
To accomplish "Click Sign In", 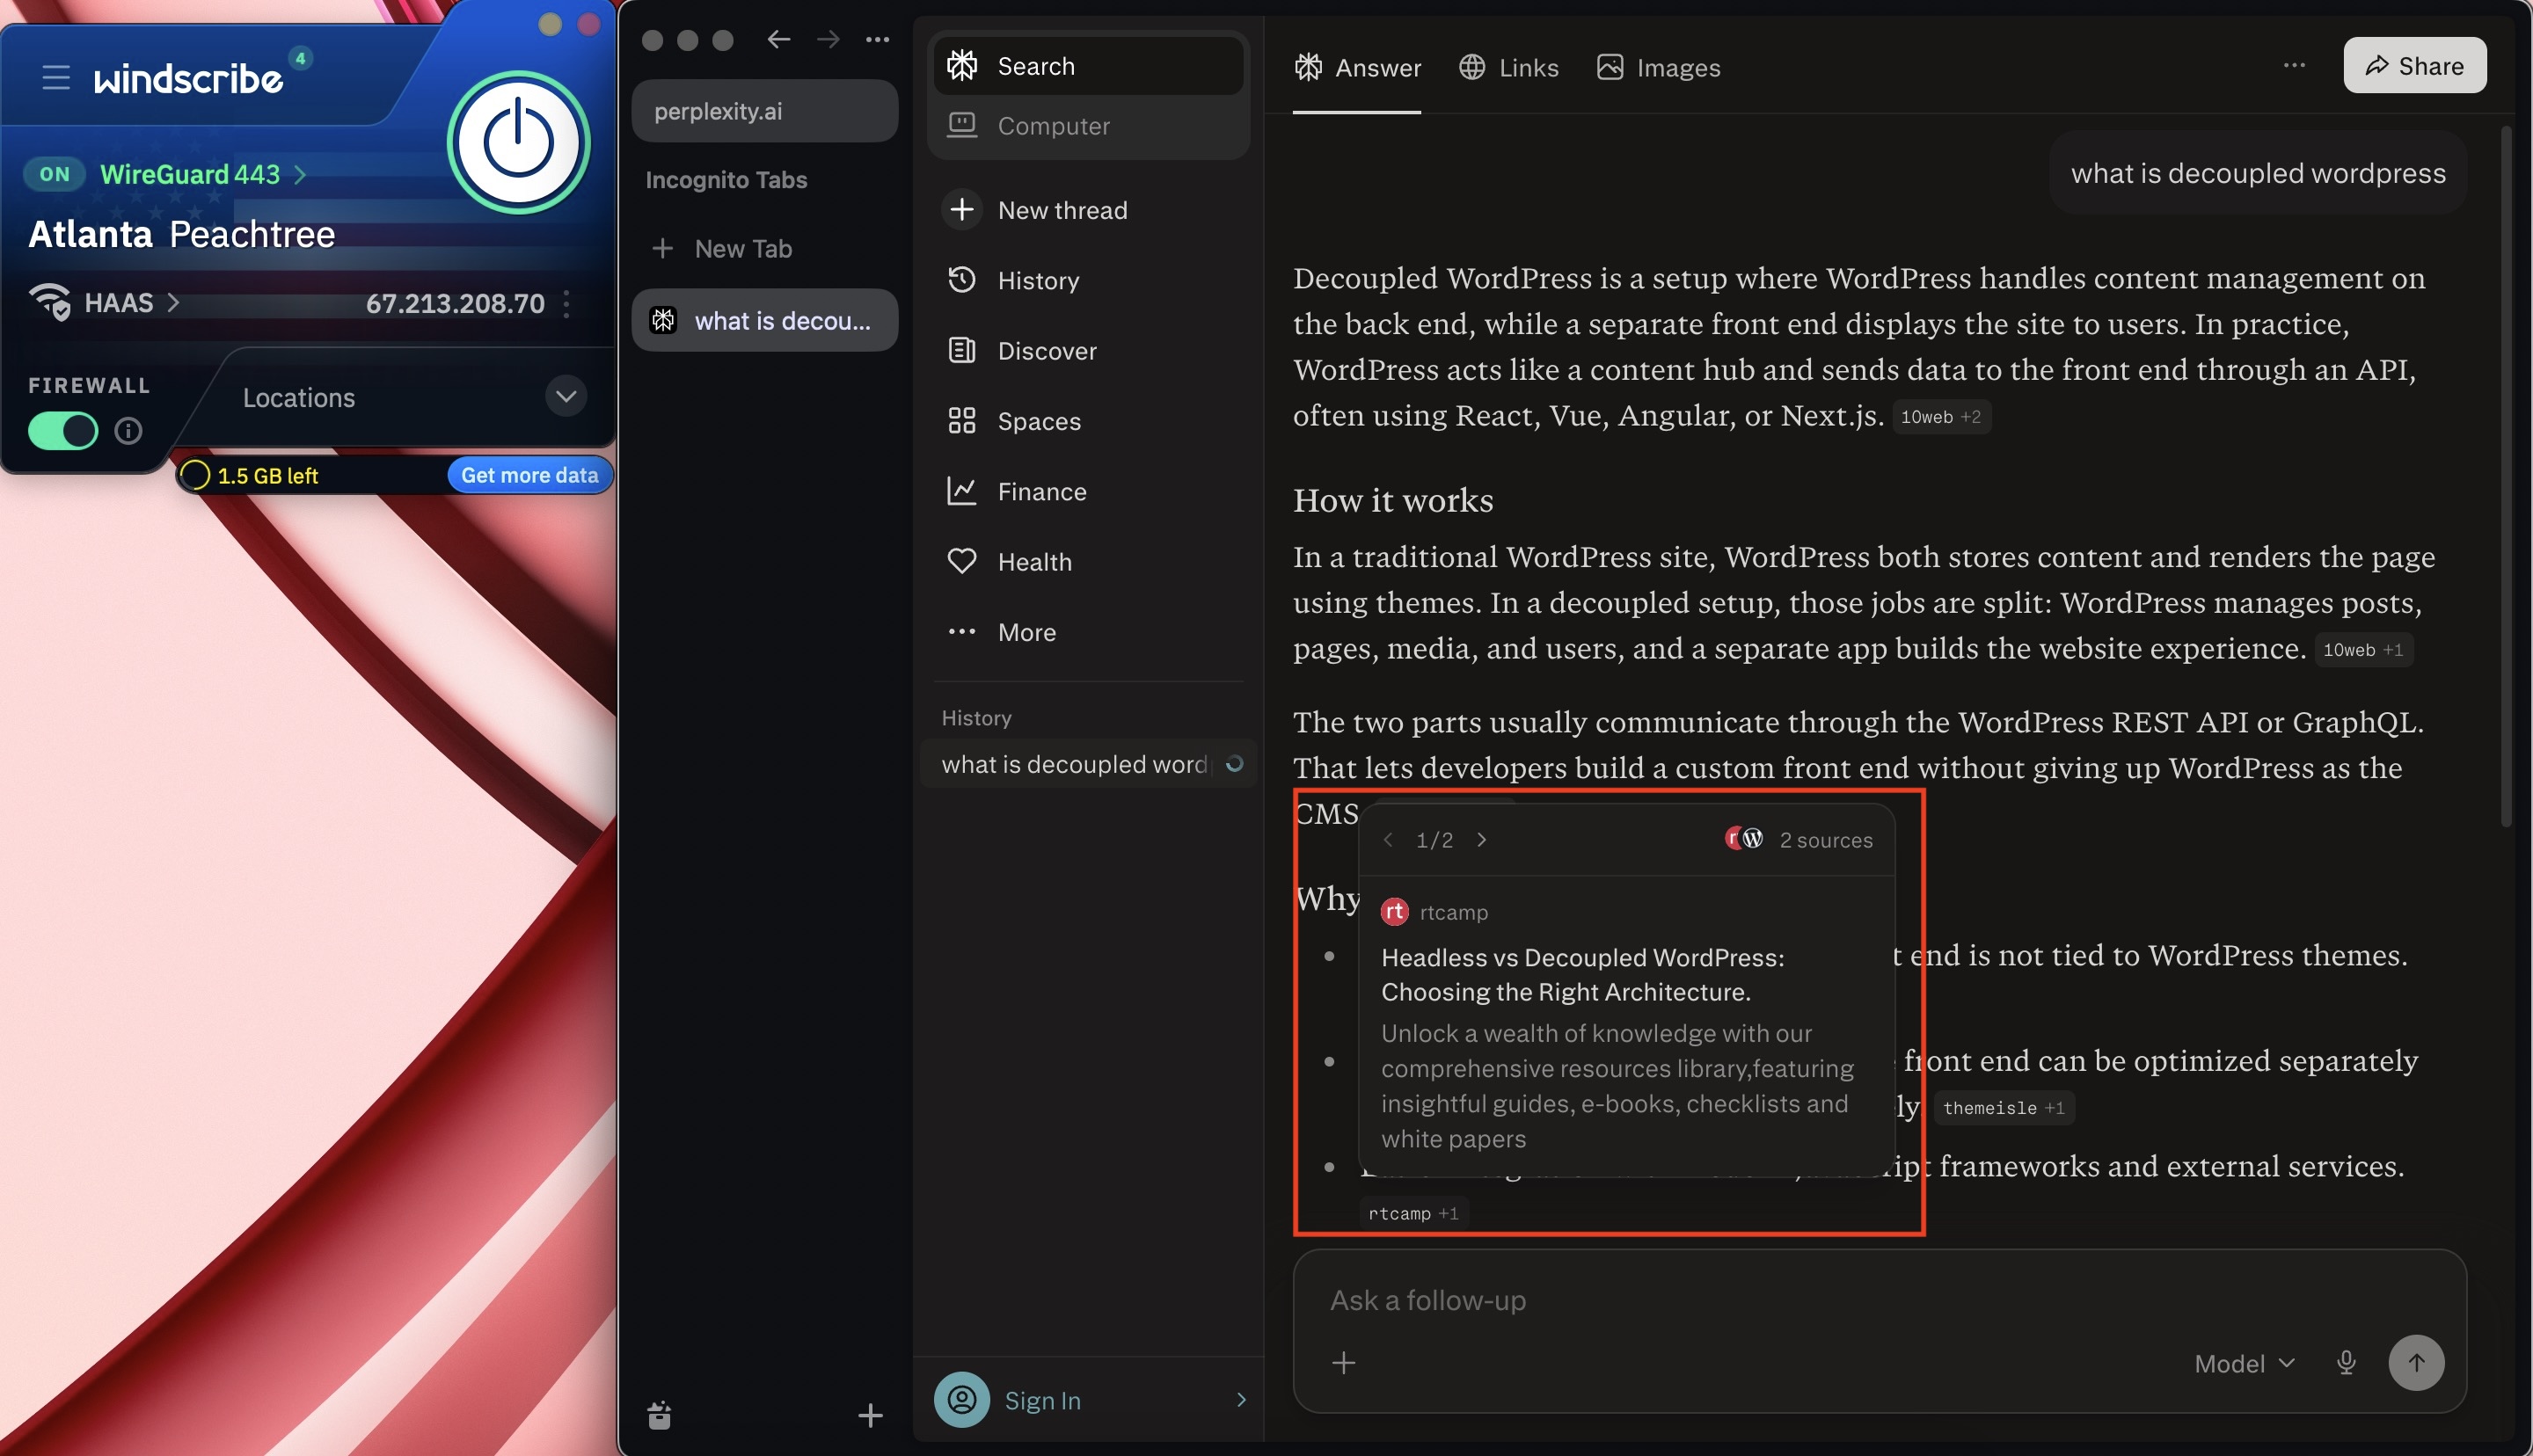I will (1042, 1400).
